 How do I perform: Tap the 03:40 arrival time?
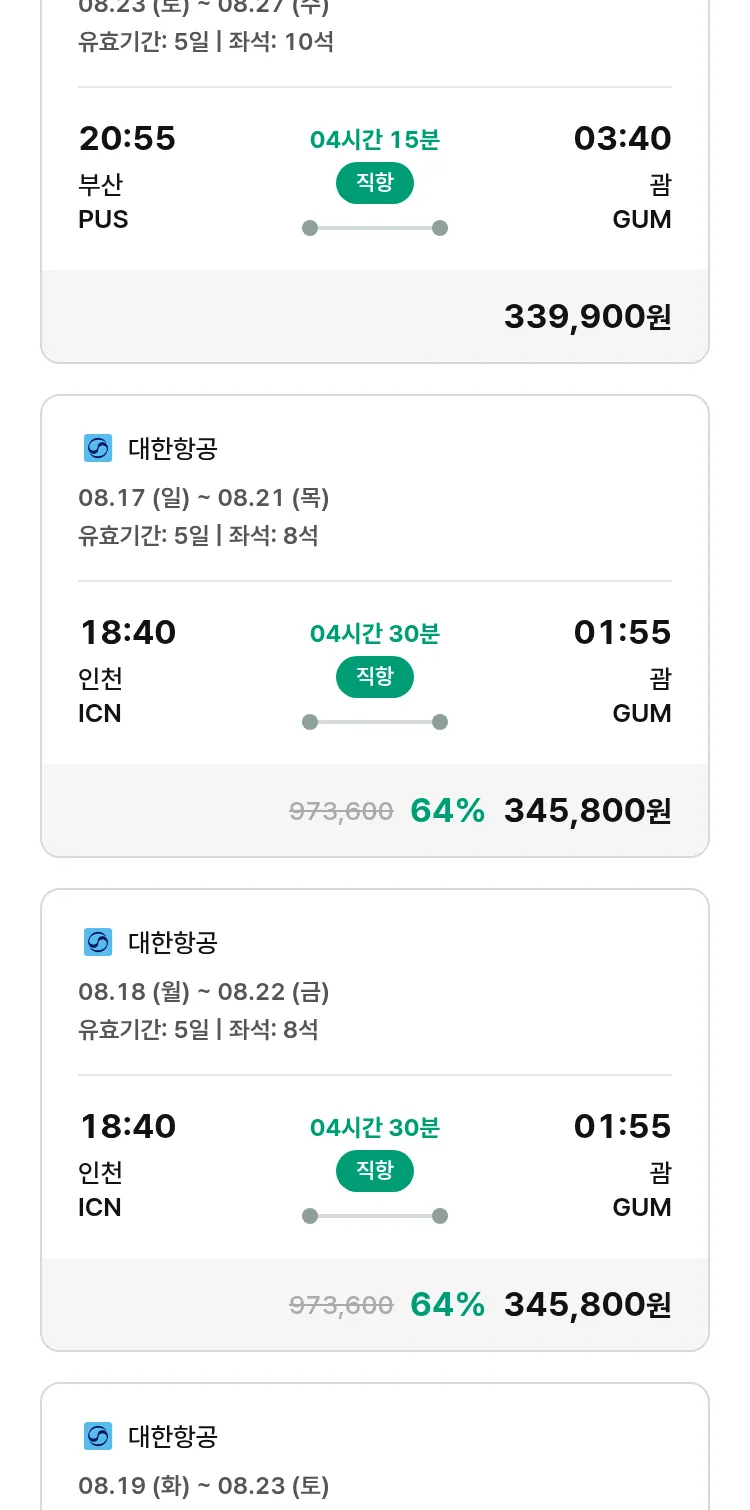(x=622, y=138)
